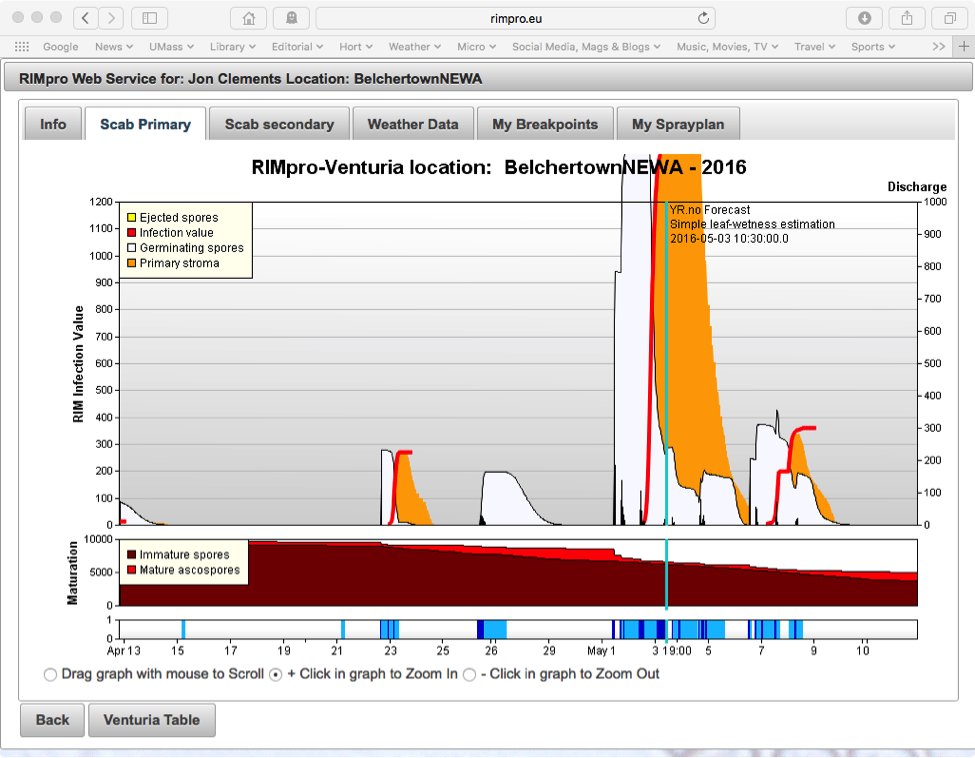The width and height of the screenshot is (975, 758).
Task: Click the reload page icon
Action: (703, 18)
